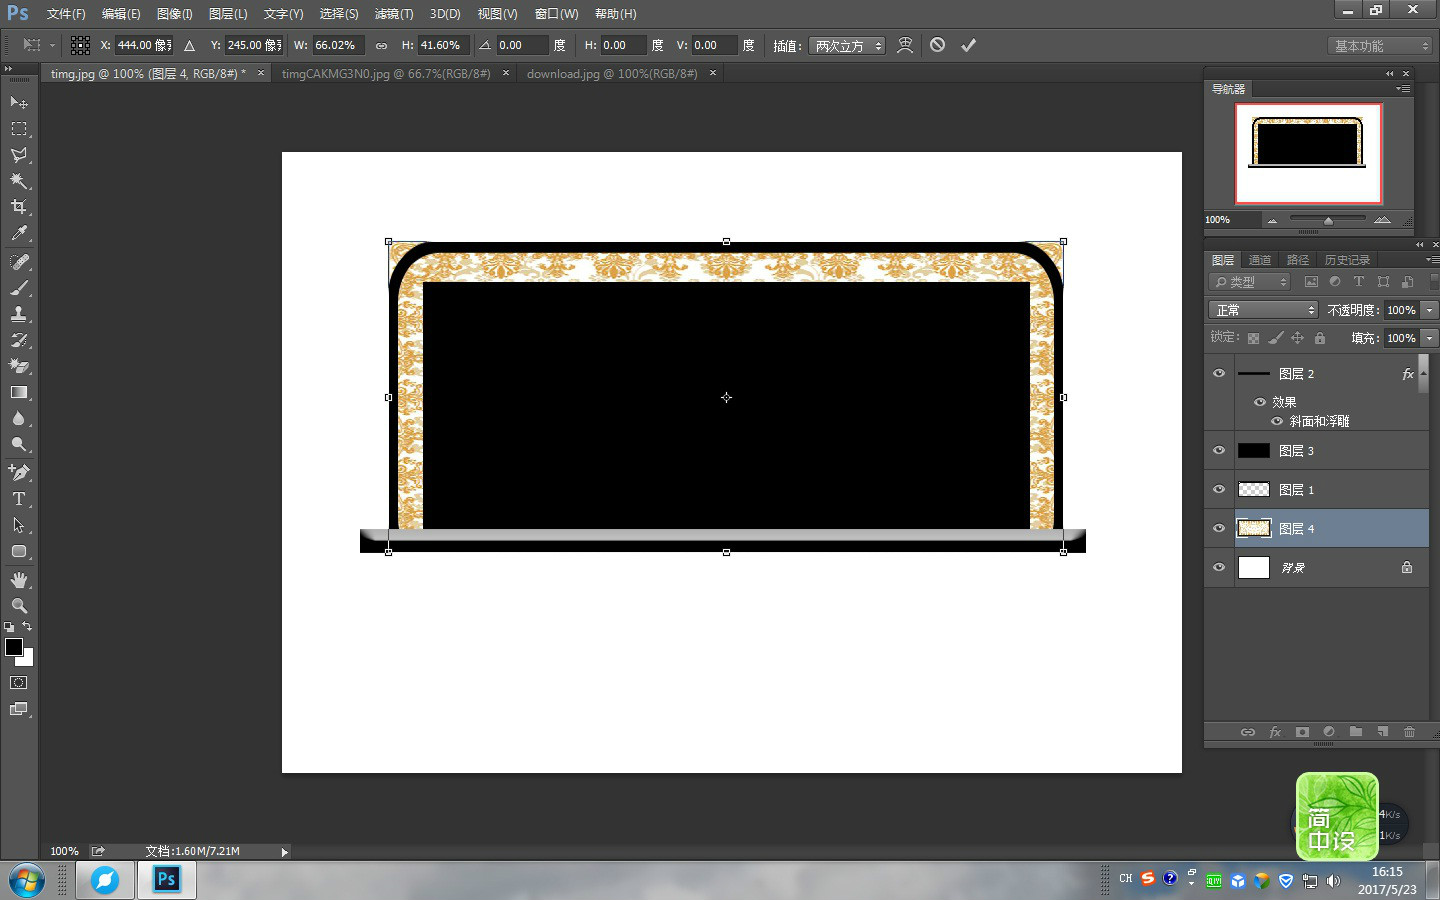The height and width of the screenshot is (900, 1440).
Task: Open the navigator panel flyout menu
Action: [1403, 89]
